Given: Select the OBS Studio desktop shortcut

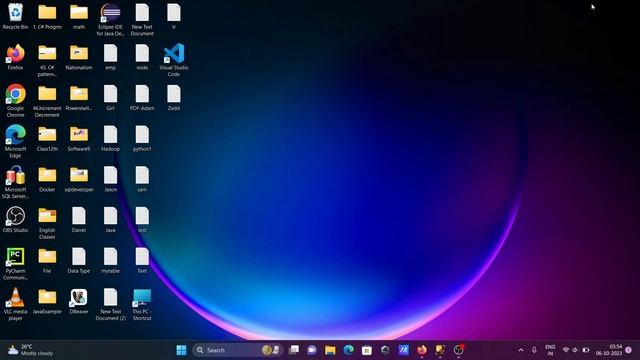Looking at the screenshot, I should [x=15, y=220].
